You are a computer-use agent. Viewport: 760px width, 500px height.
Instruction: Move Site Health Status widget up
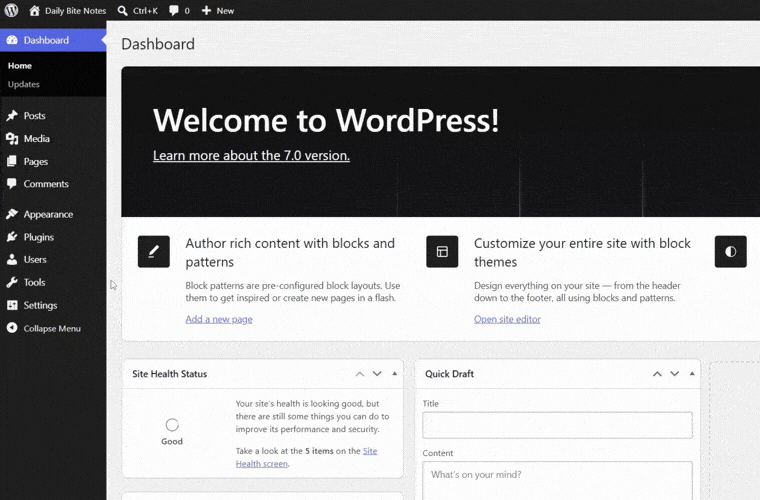(360, 374)
